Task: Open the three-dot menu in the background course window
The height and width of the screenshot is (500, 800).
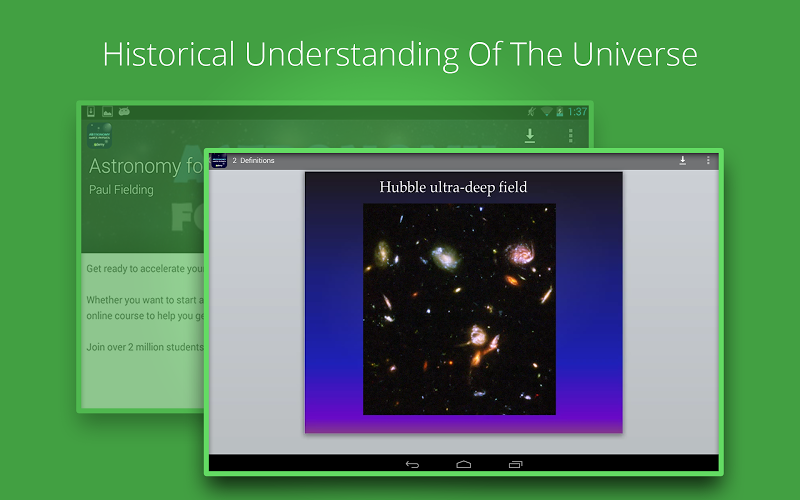Action: (x=570, y=135)
